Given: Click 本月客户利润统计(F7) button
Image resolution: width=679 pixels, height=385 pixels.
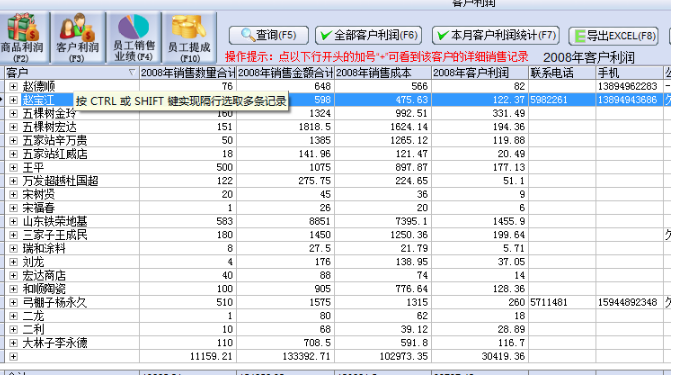Looking at the screenshot, I should [x=496, y=35].
